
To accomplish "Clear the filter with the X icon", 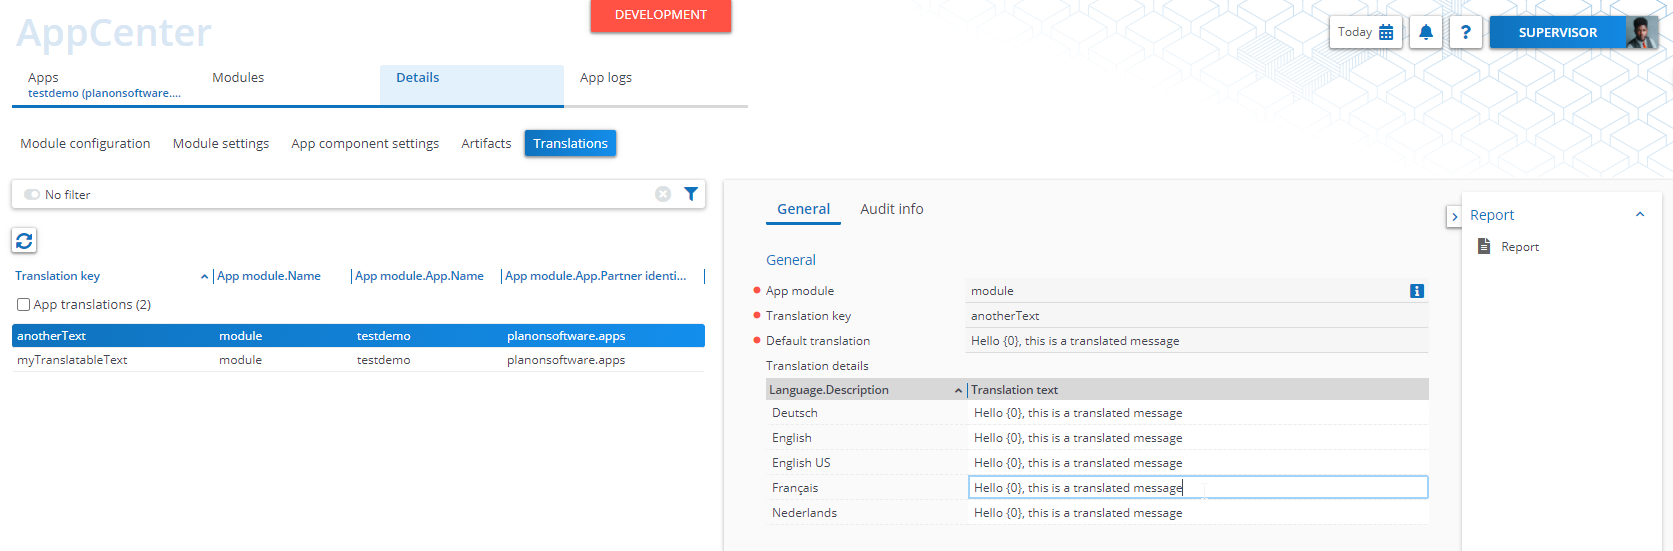I will [x=662, y=194].
